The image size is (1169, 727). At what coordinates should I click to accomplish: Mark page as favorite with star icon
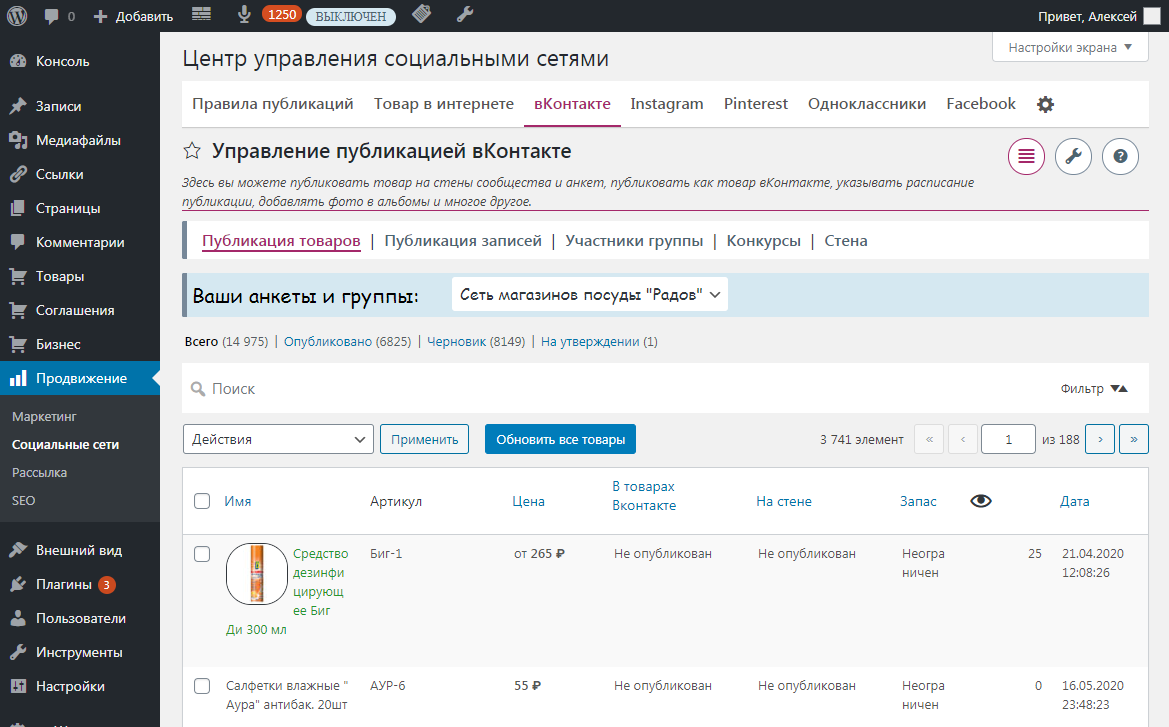point(192,151)
